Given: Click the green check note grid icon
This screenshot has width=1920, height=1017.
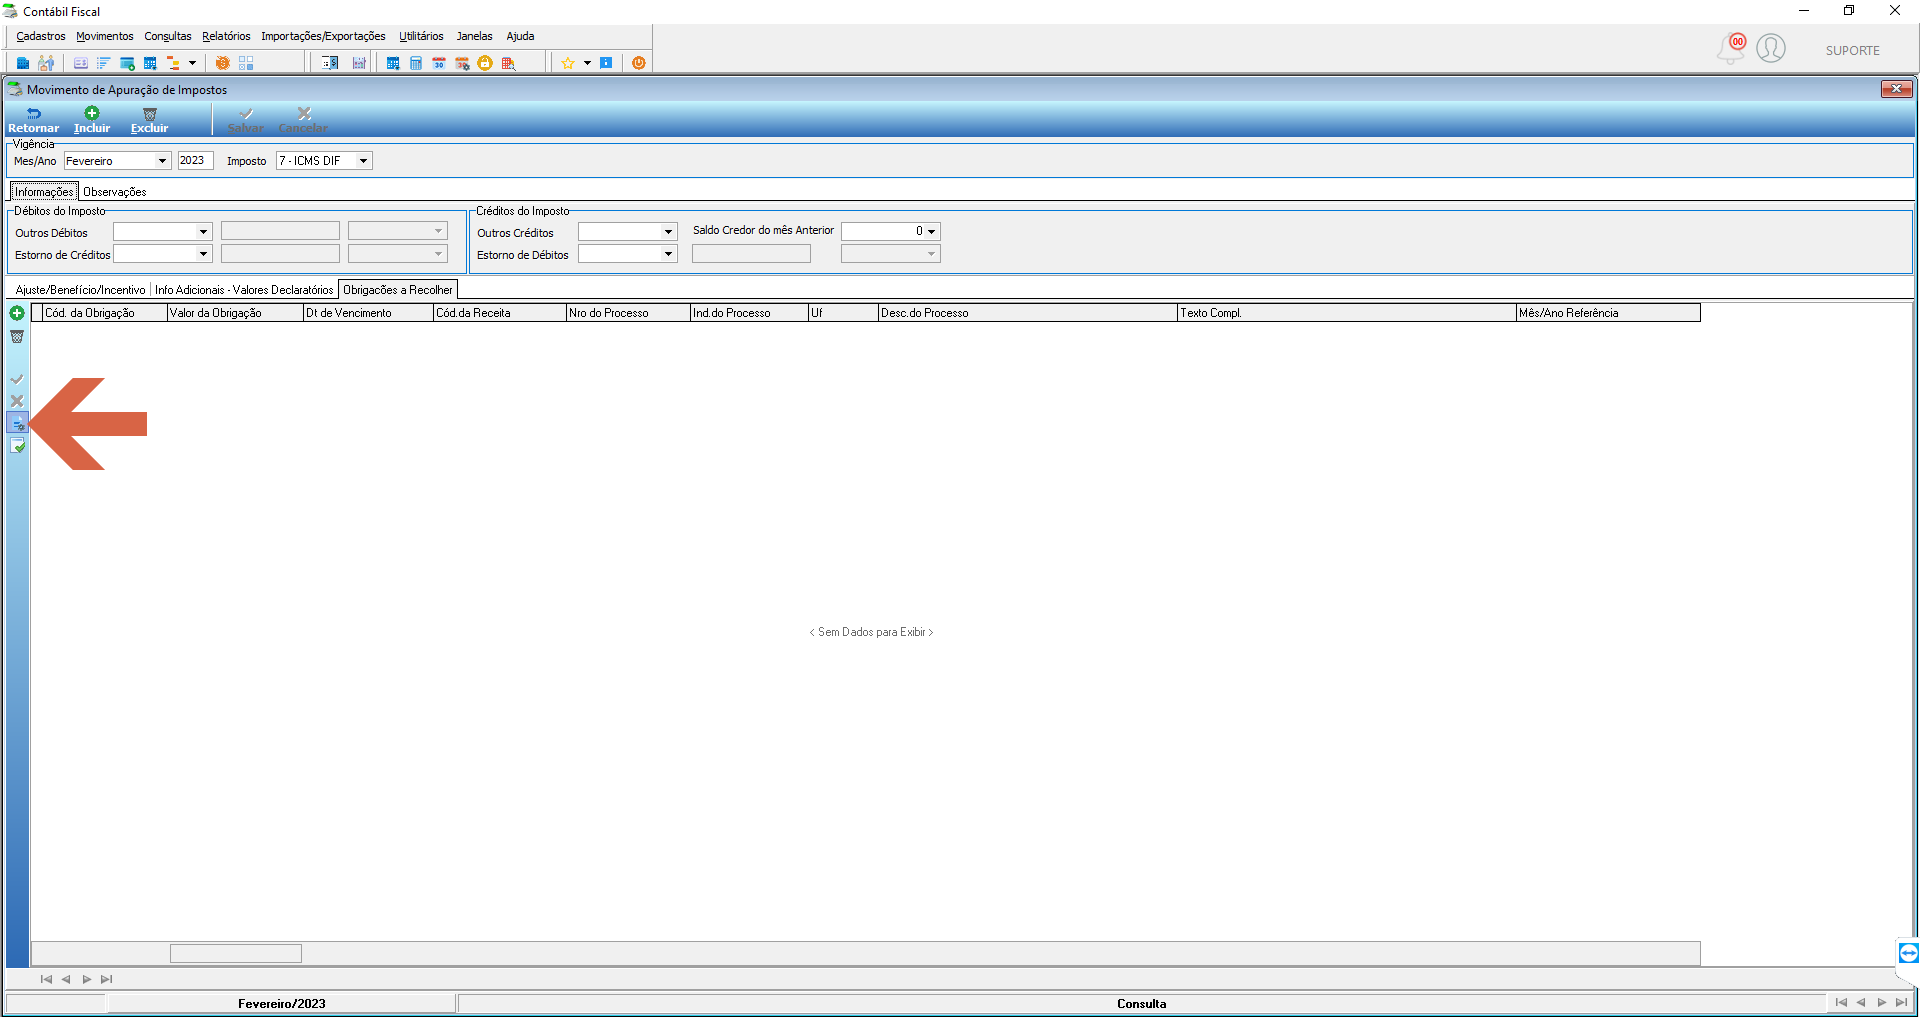Looking at the screenshot, I should tap(17, 446).
